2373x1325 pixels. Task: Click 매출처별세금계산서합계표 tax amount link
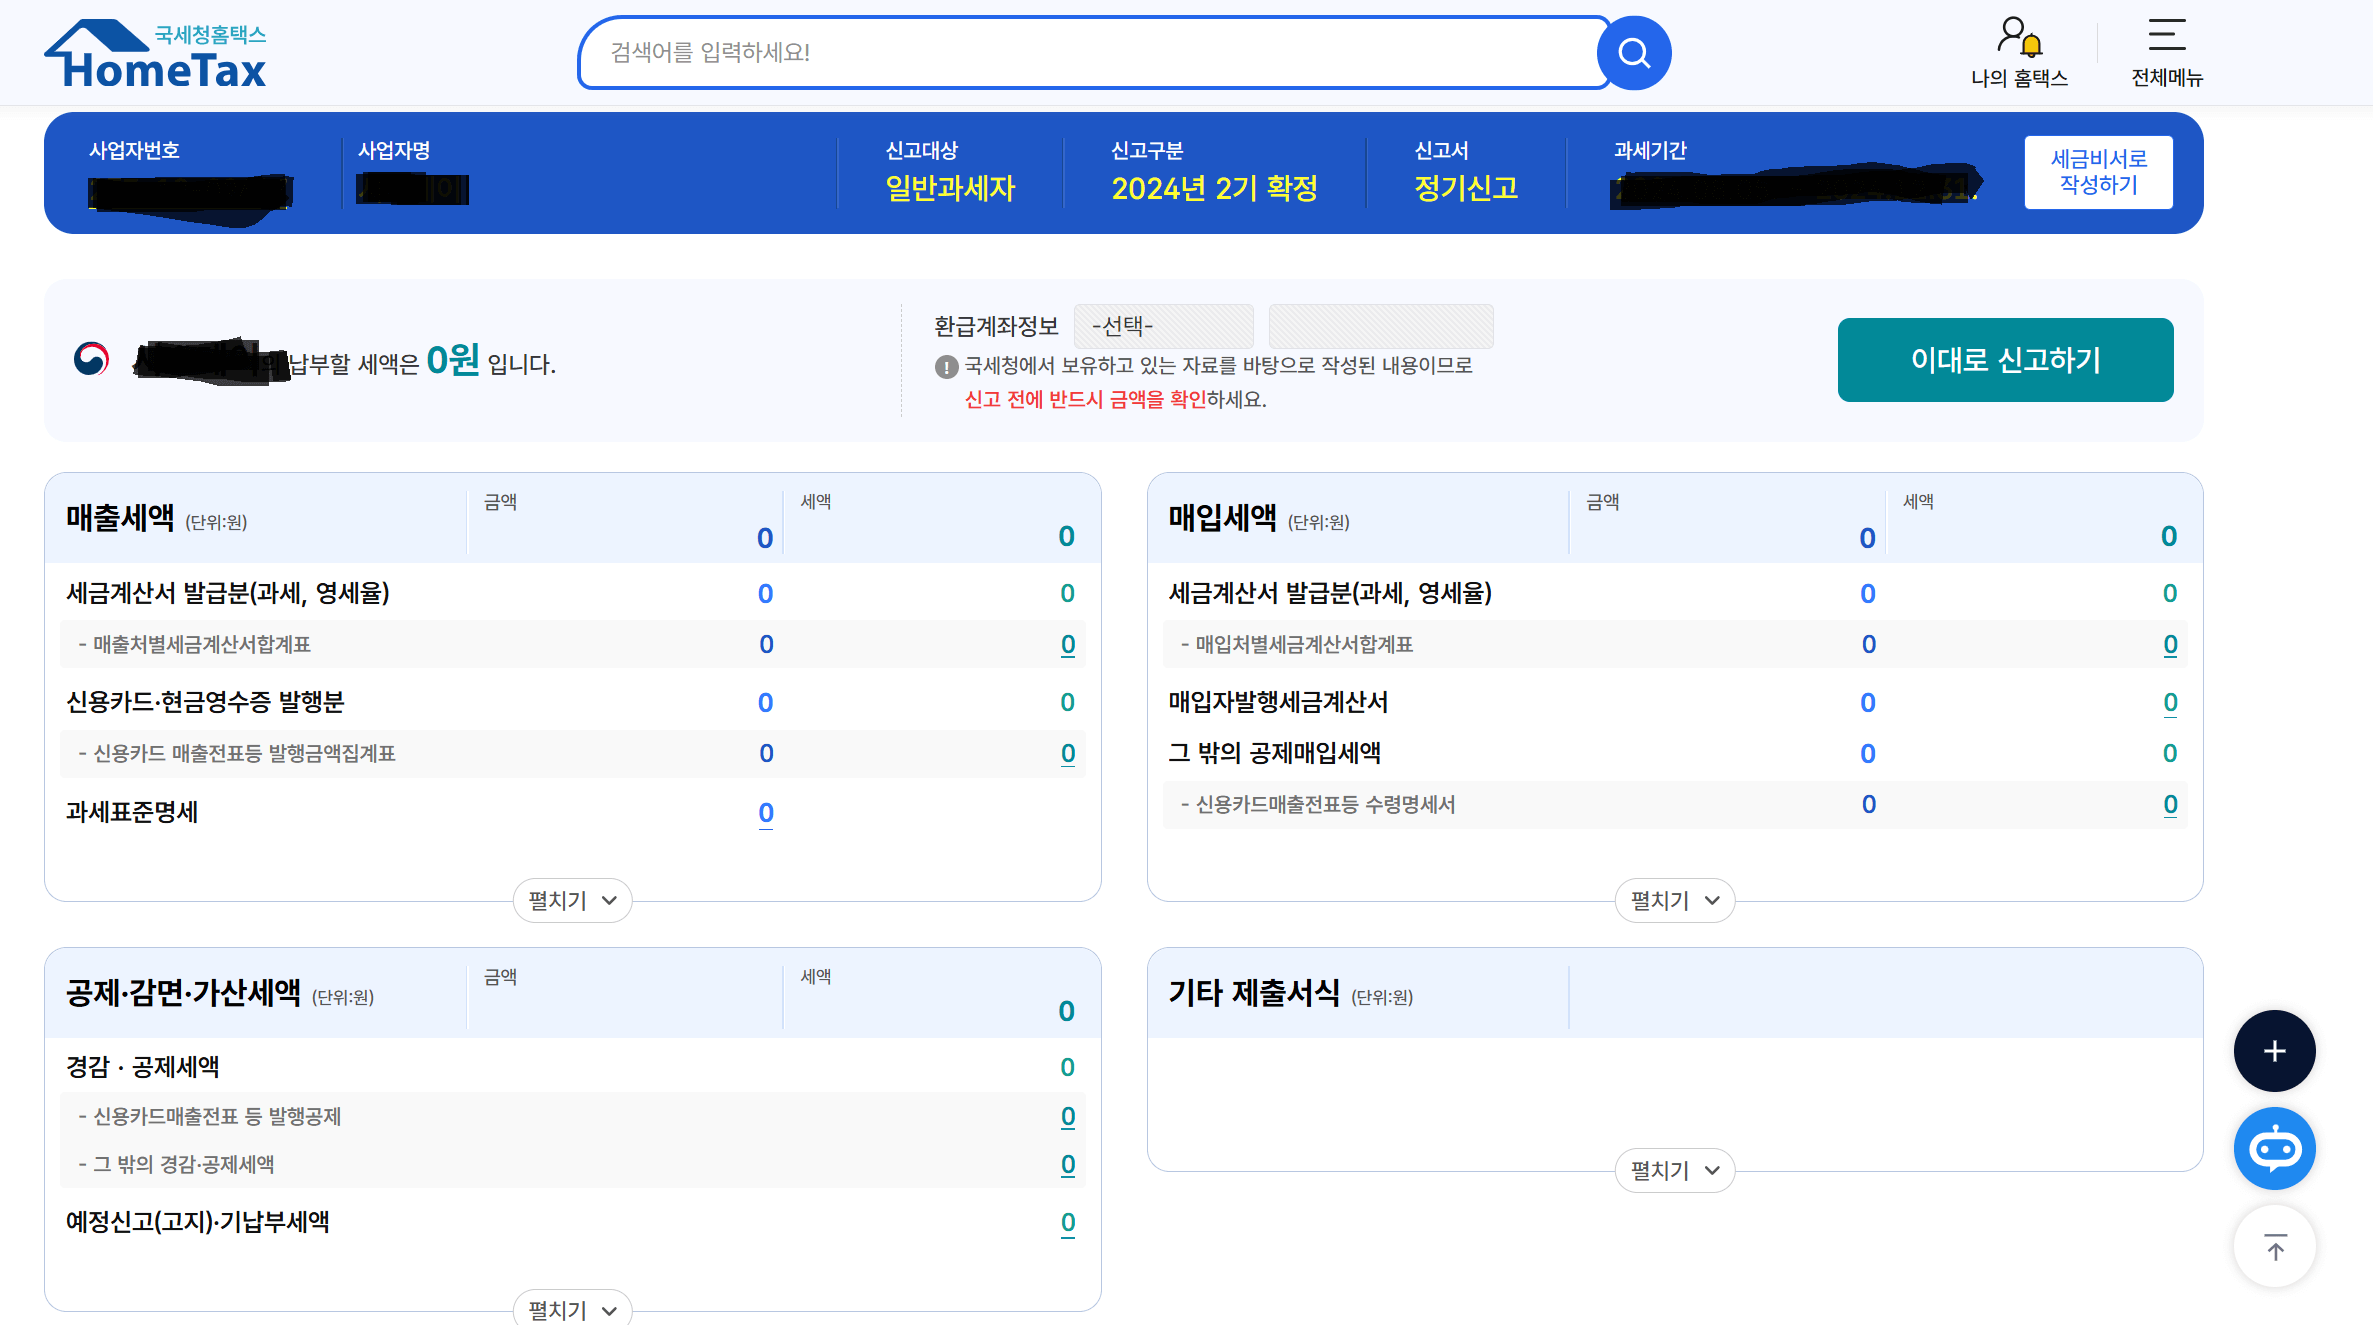[1068, 645]
